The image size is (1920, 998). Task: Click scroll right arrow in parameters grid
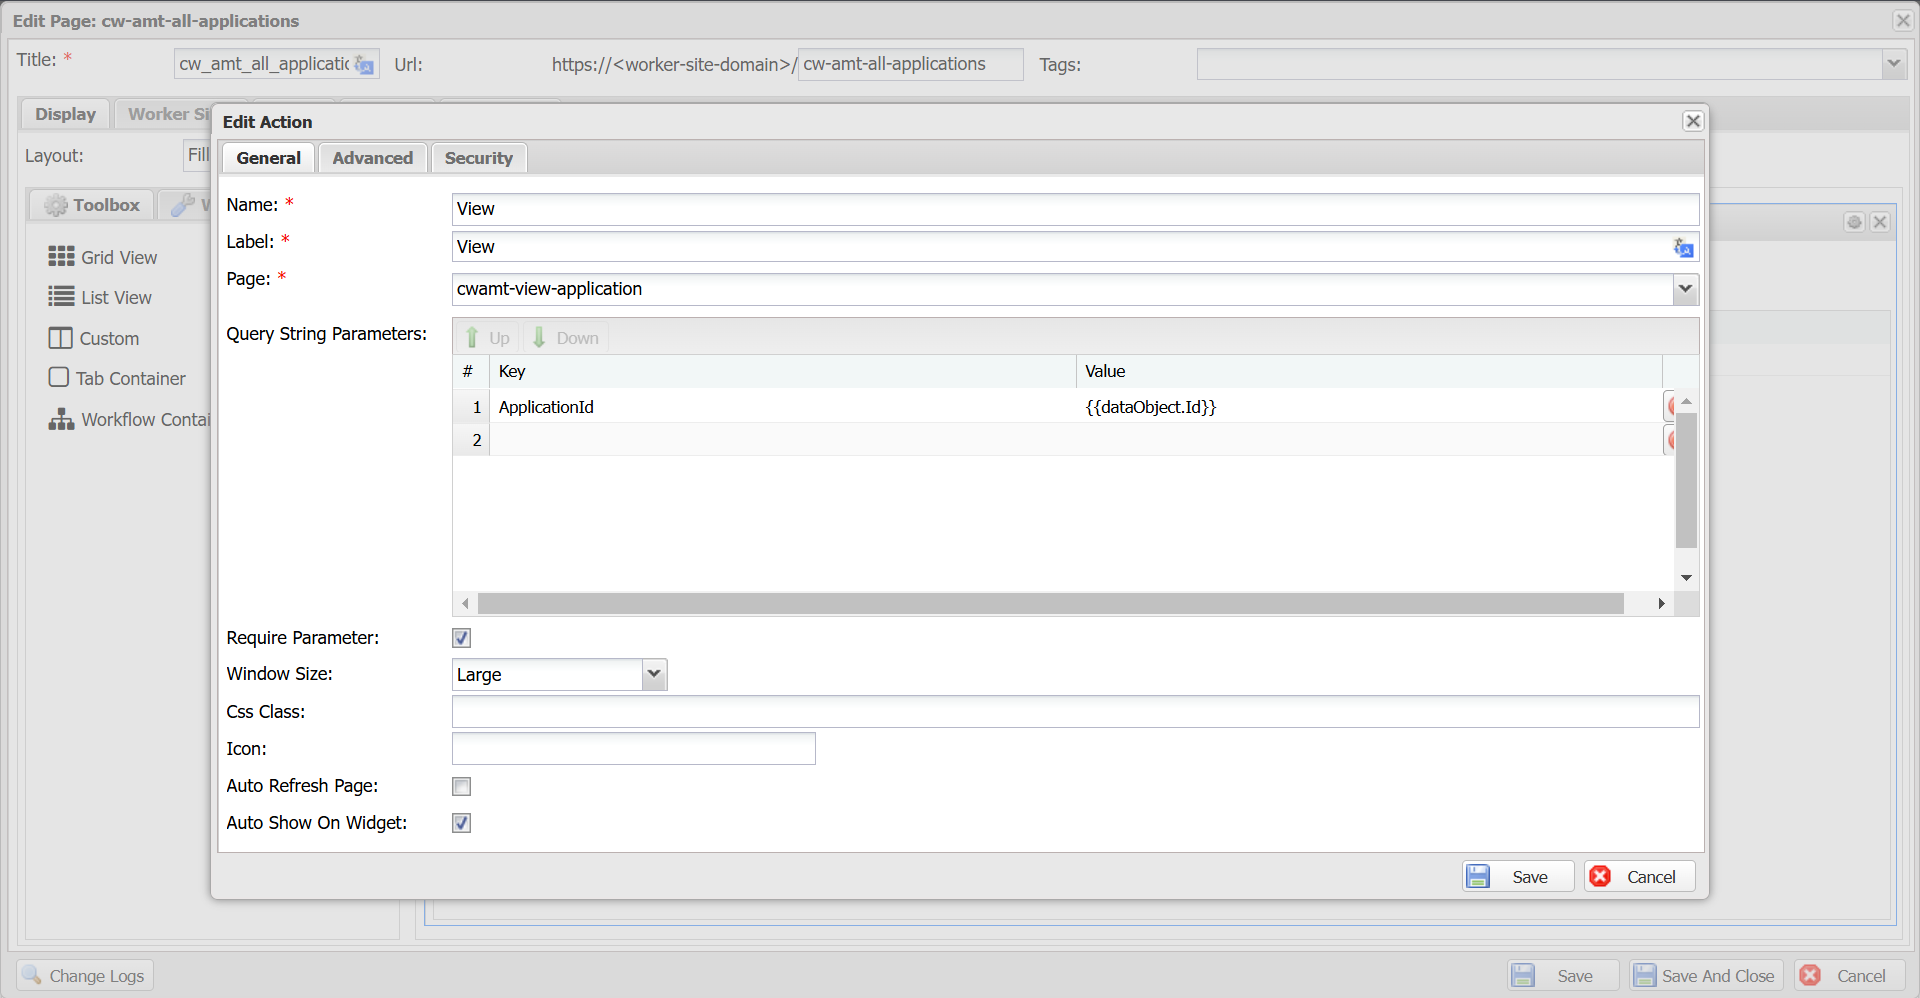pos(1661,603)
